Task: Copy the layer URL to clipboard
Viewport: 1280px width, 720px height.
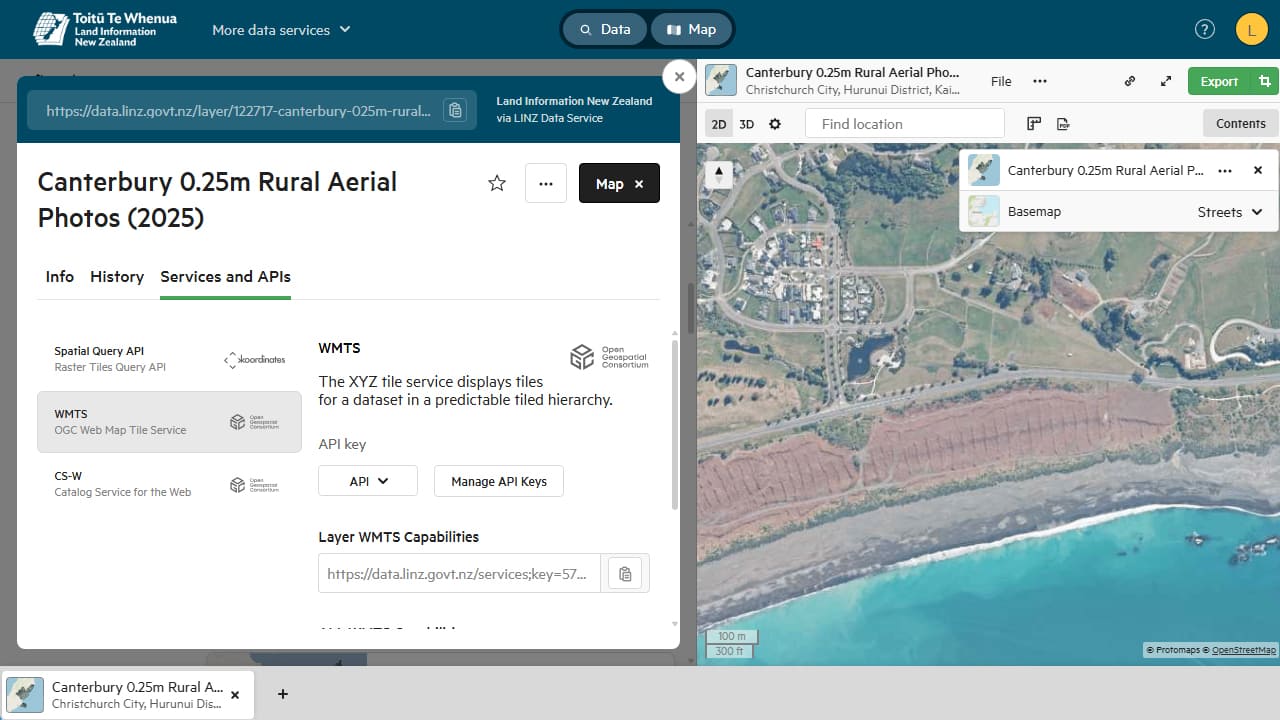Action: 455,110
